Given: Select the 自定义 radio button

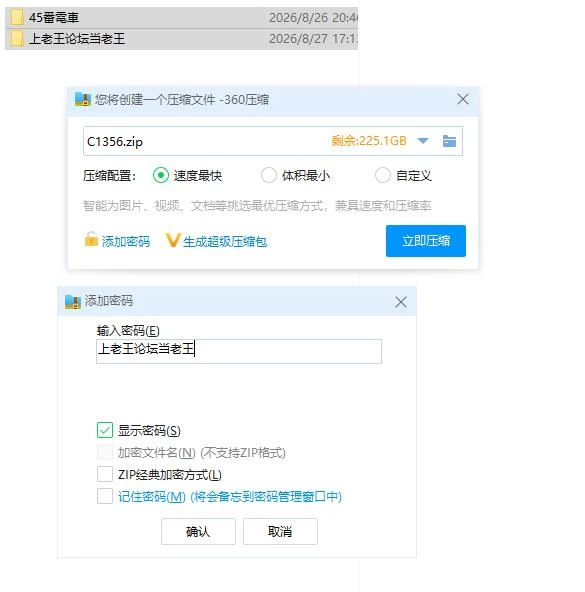Looking at the screenshot, I should (383, 176).
